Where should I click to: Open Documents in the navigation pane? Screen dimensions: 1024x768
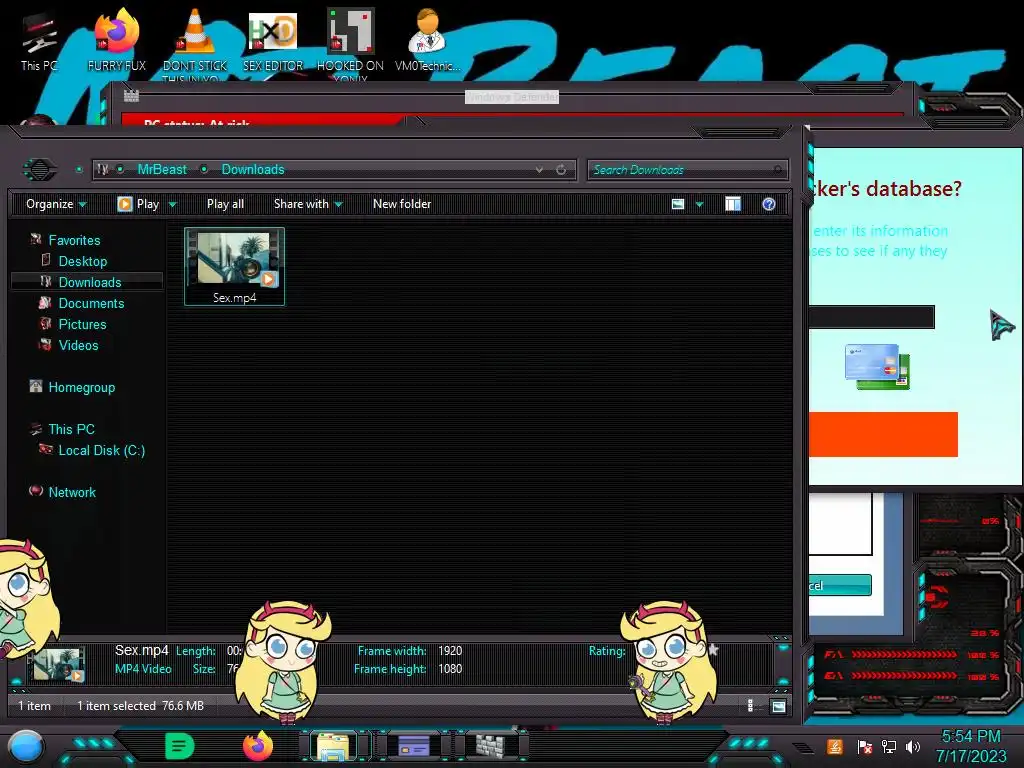tap(91, 303)
